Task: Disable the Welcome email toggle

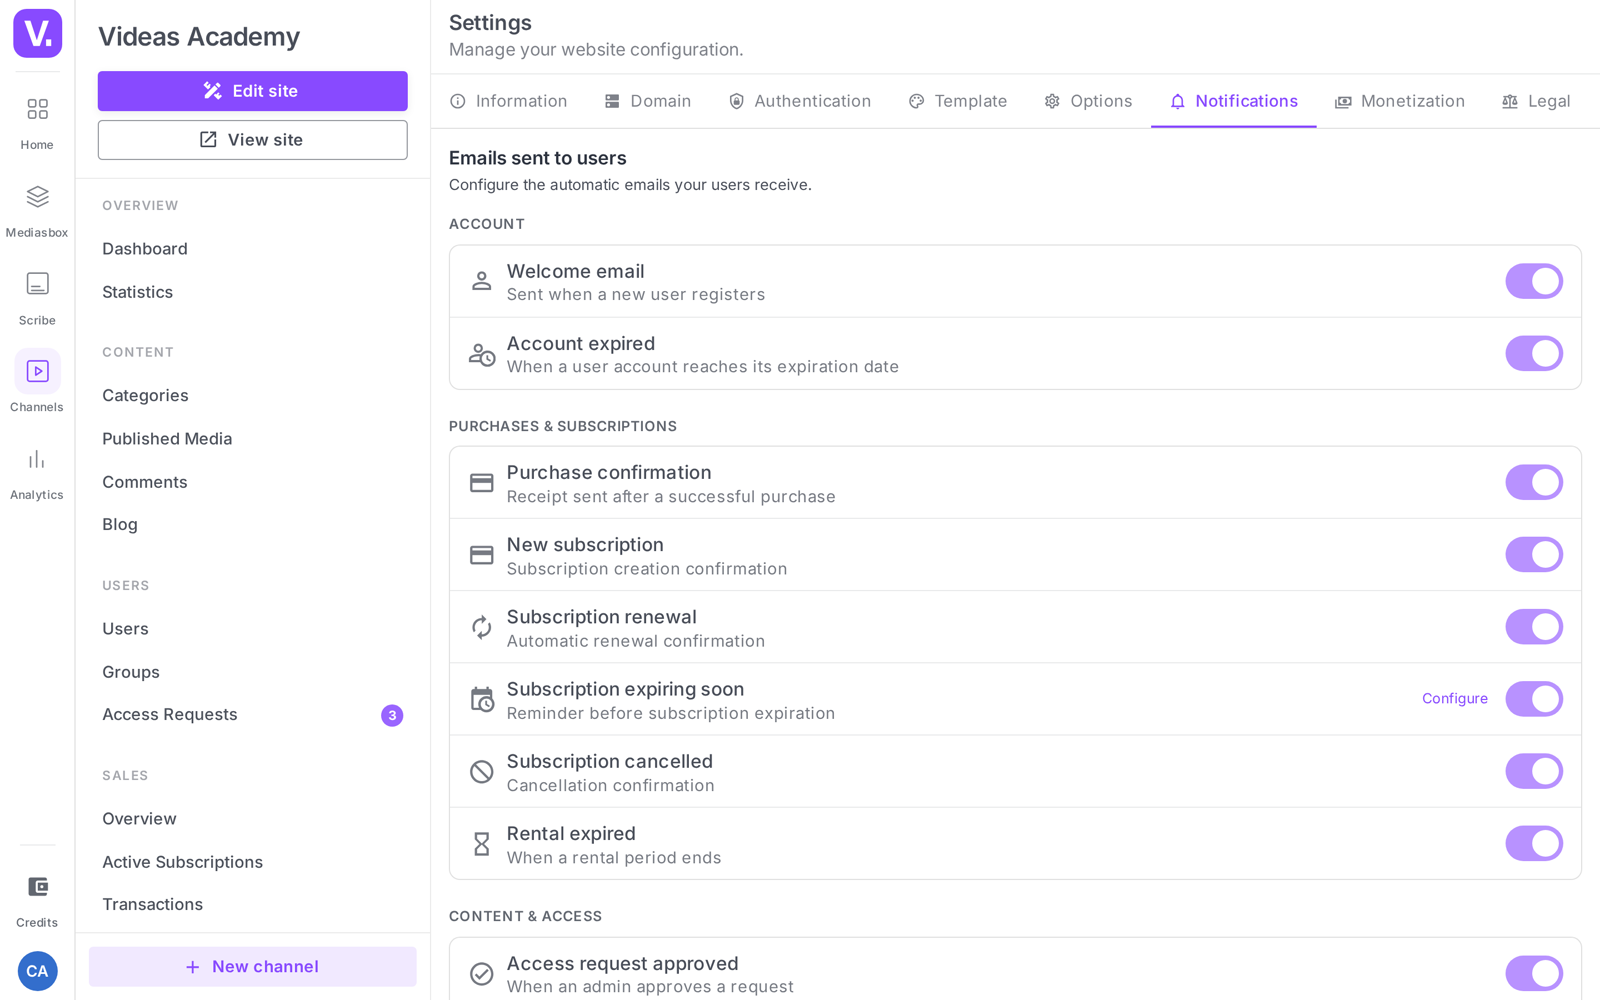Action: [x=1534, y=281]
